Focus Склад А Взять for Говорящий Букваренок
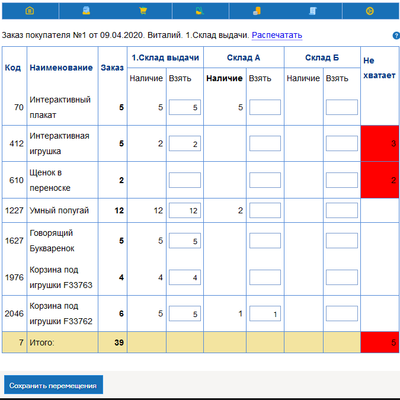The image size is (400, 400). tap(265, 241)
